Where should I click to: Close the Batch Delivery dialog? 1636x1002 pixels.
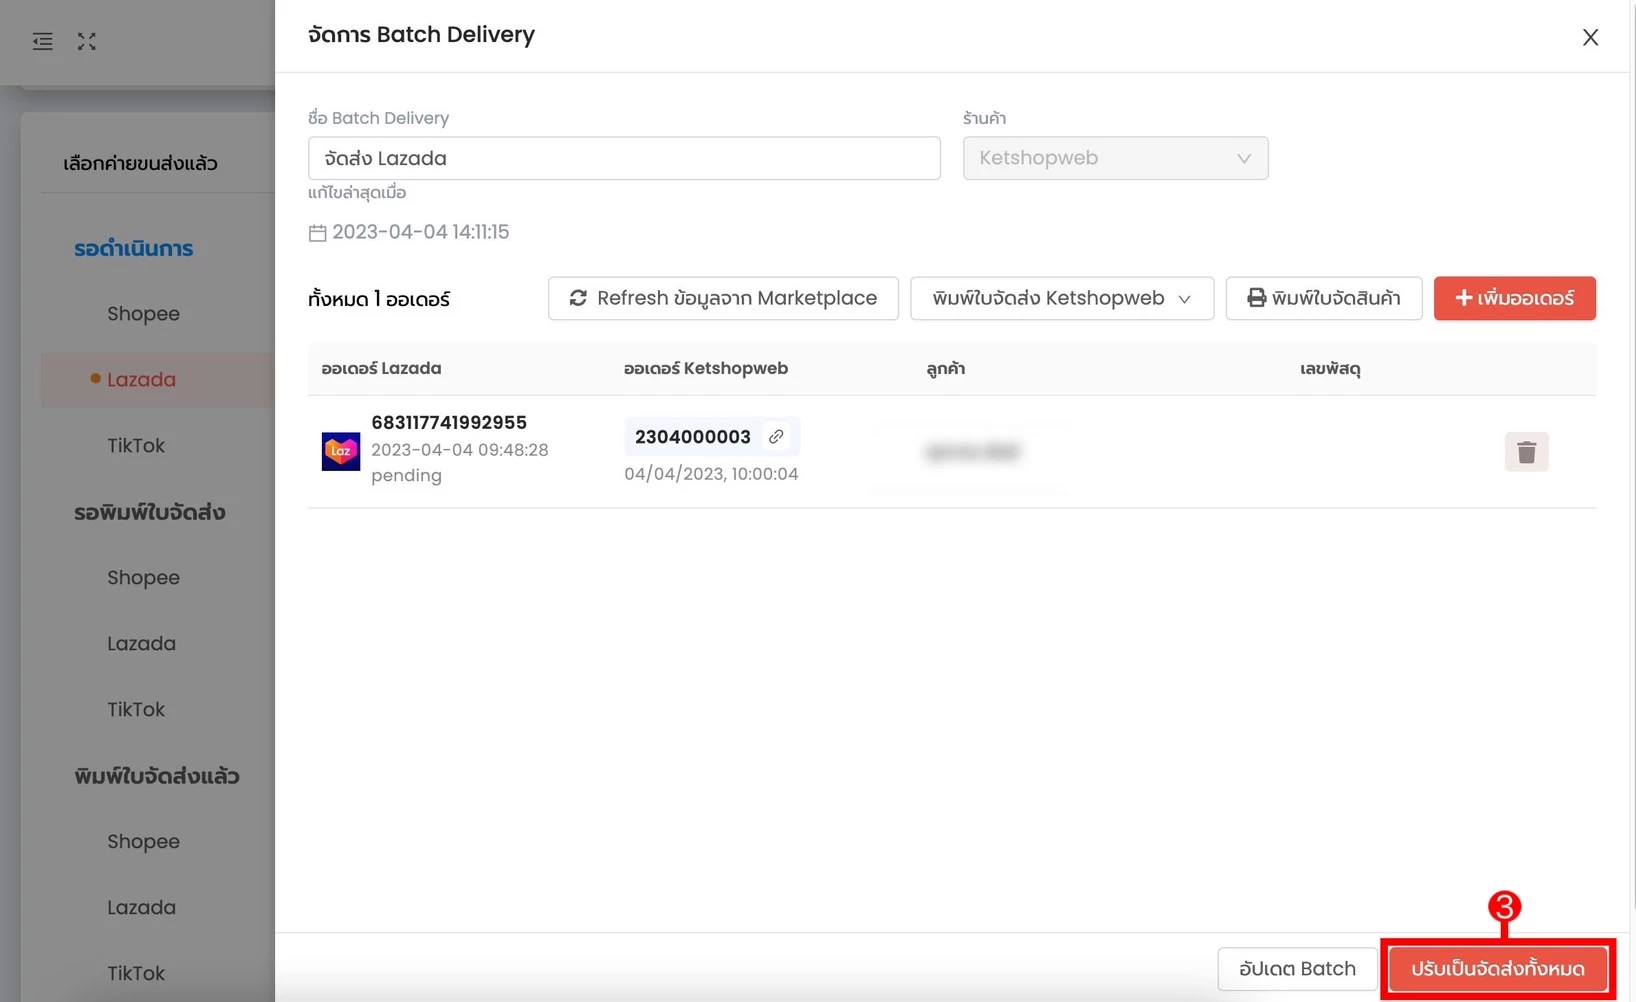(x=1590, y=37)
